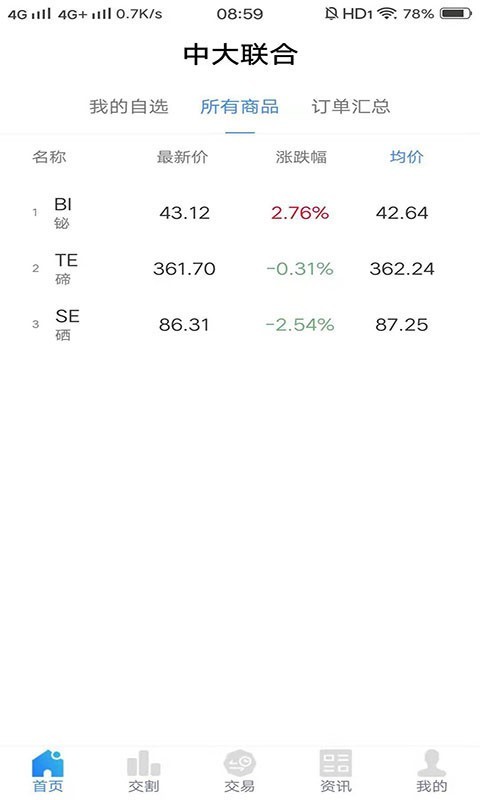Open the BI 铋 commodity row
Screen dimensions: 480x800
pyautogui.click(x=240, y=213)
